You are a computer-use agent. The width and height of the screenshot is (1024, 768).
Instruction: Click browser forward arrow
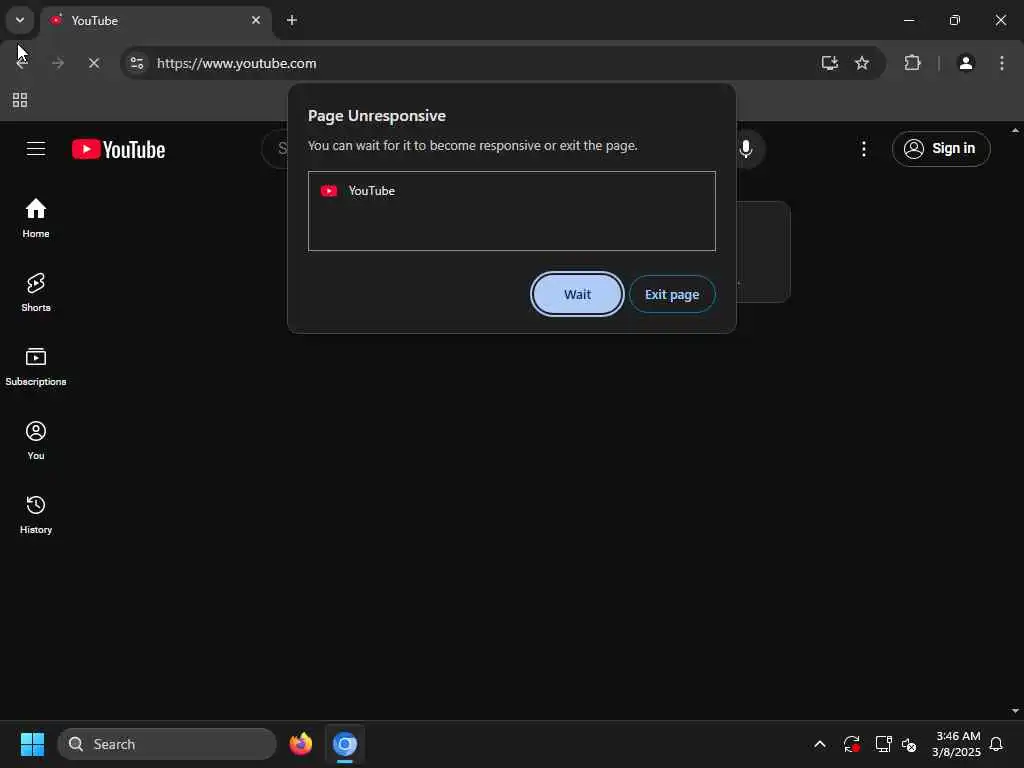coord(58,63)
